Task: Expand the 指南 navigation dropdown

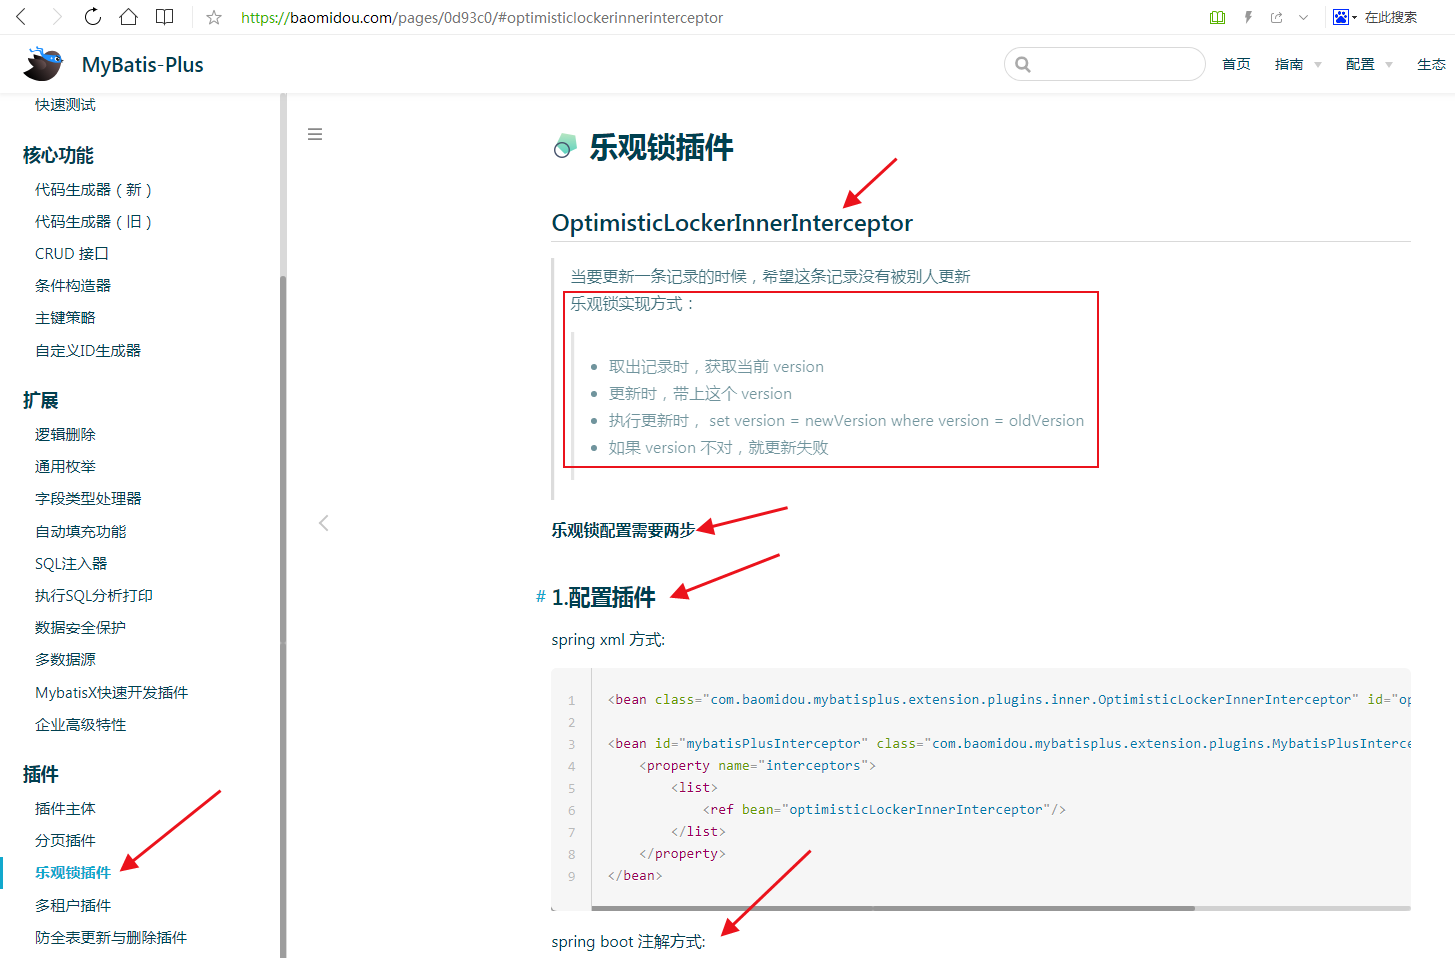Action: pos(1298,64)
